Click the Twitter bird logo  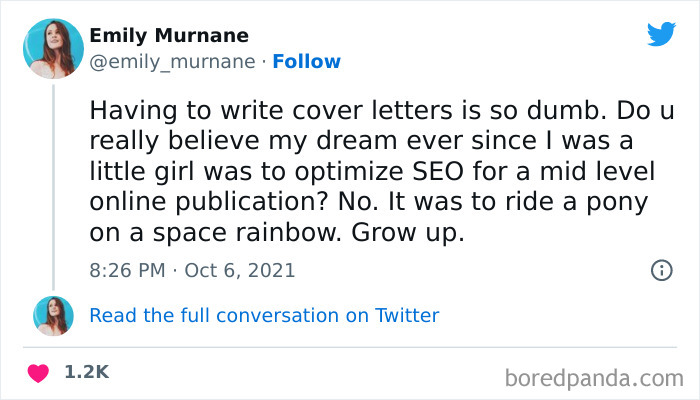(661, 34)
